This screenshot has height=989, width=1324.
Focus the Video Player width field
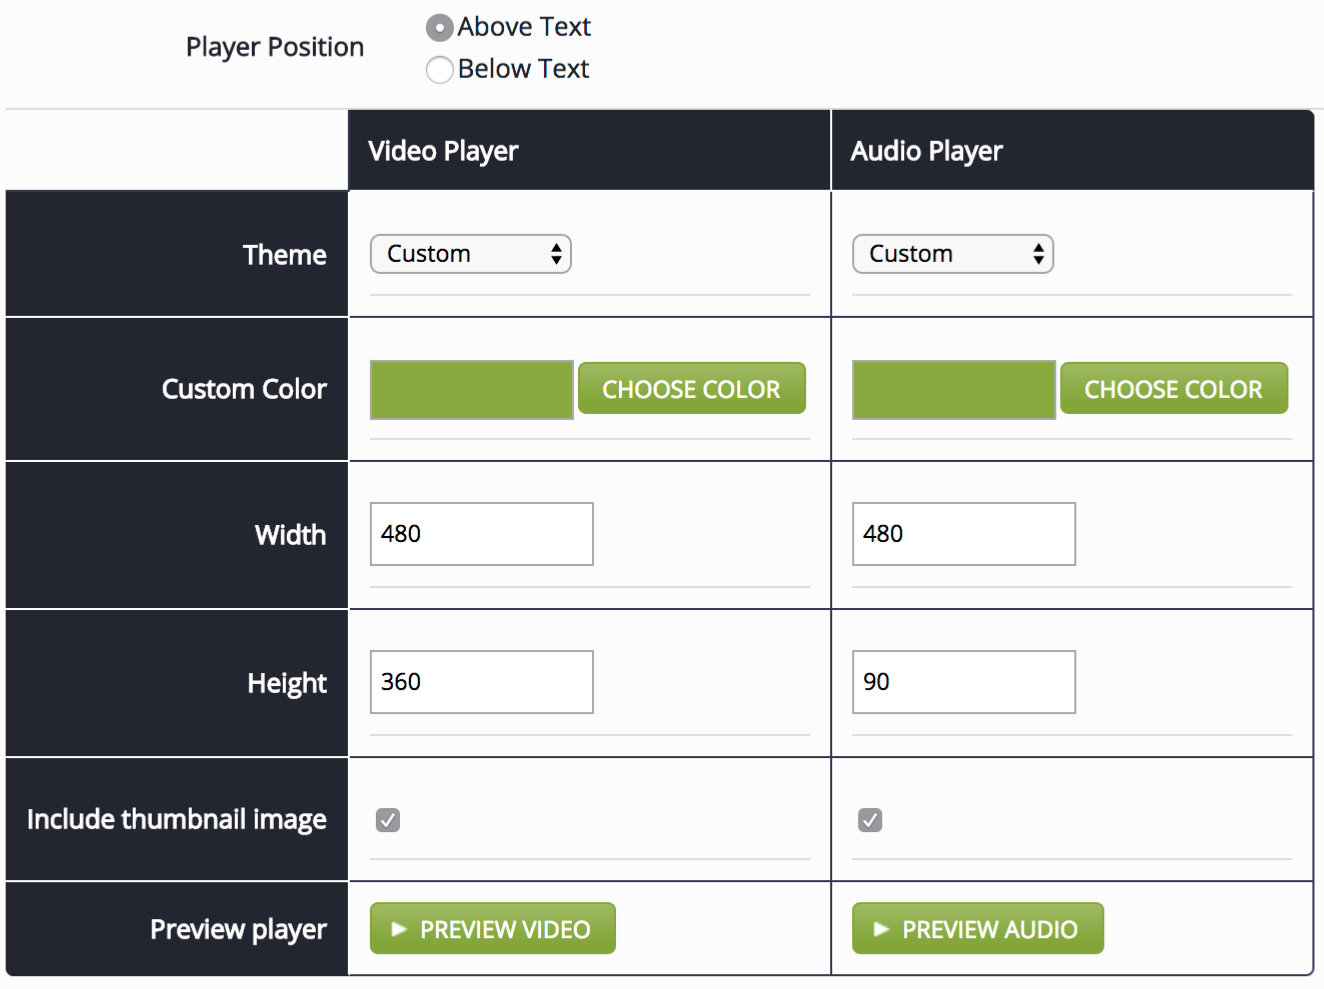pyautogui.click(x=481, y=534)
